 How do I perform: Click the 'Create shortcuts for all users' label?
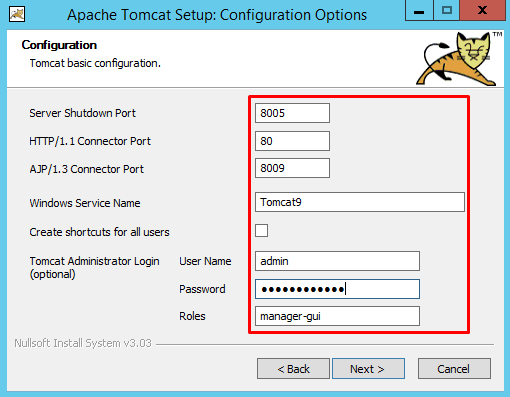[99, 232]
